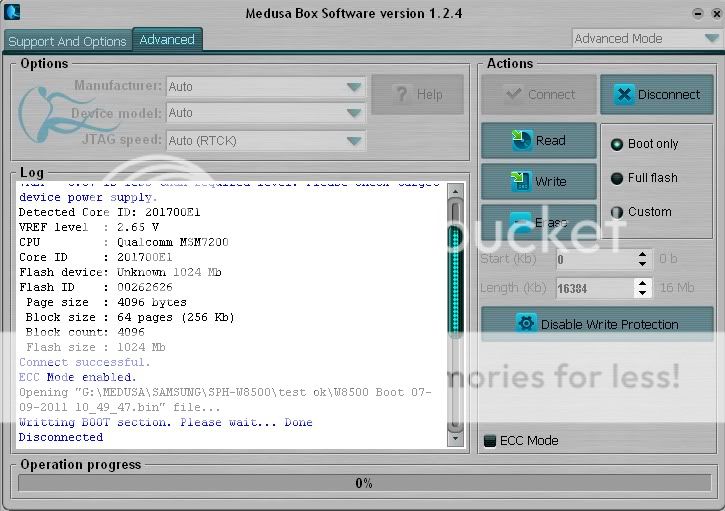Click the Erase button
Viewport: 725px width, 511px height.
pyautogui.click(x=539, y=221)
